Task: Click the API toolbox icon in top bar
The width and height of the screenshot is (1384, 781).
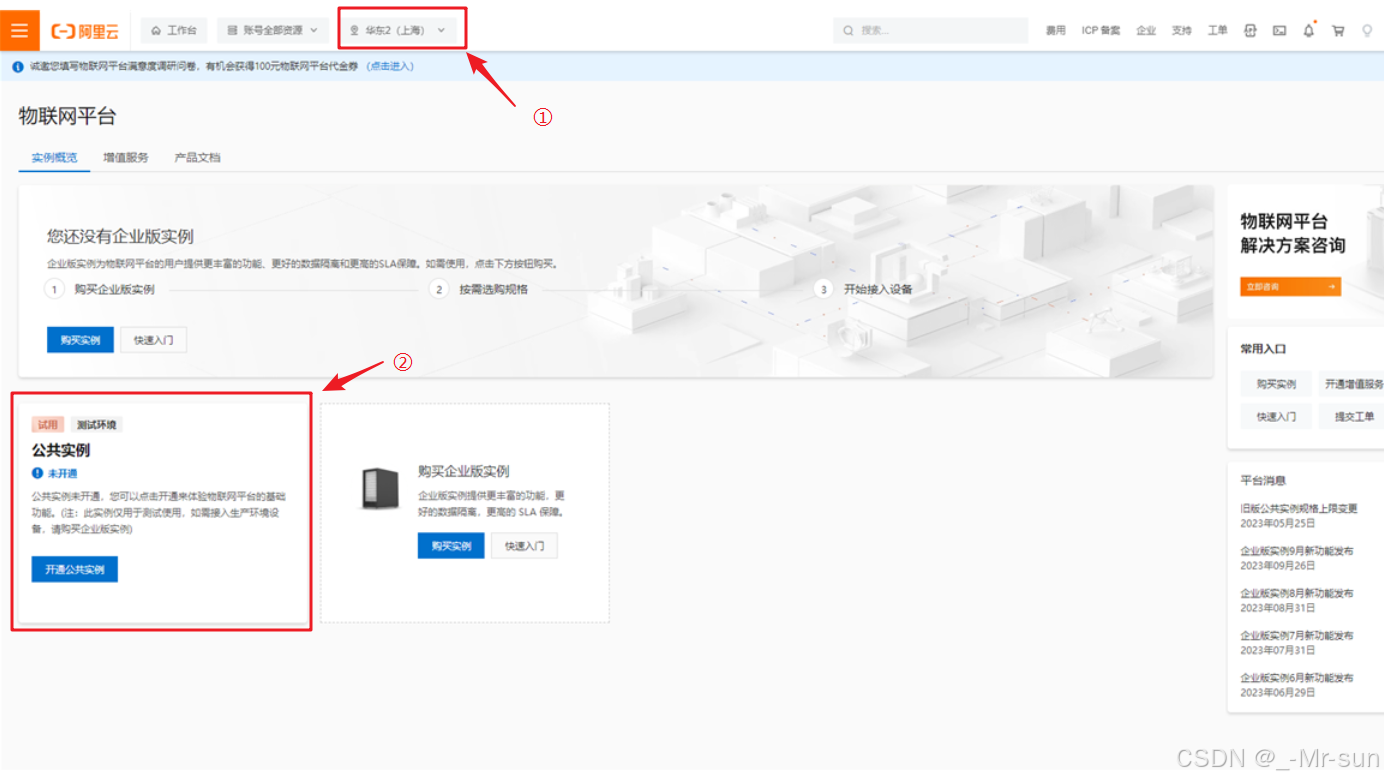Action: (1250, 31)
